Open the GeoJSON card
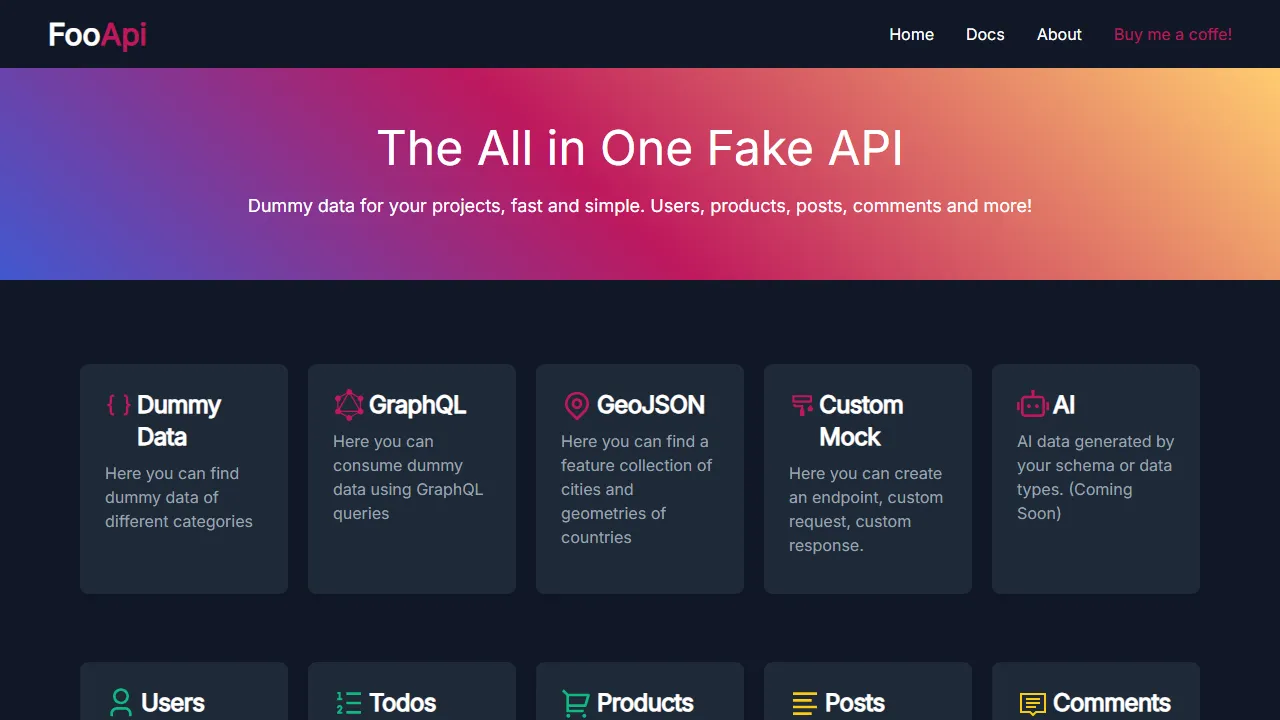This screenshot has width=1280, height=720. (x=640, y=478)
